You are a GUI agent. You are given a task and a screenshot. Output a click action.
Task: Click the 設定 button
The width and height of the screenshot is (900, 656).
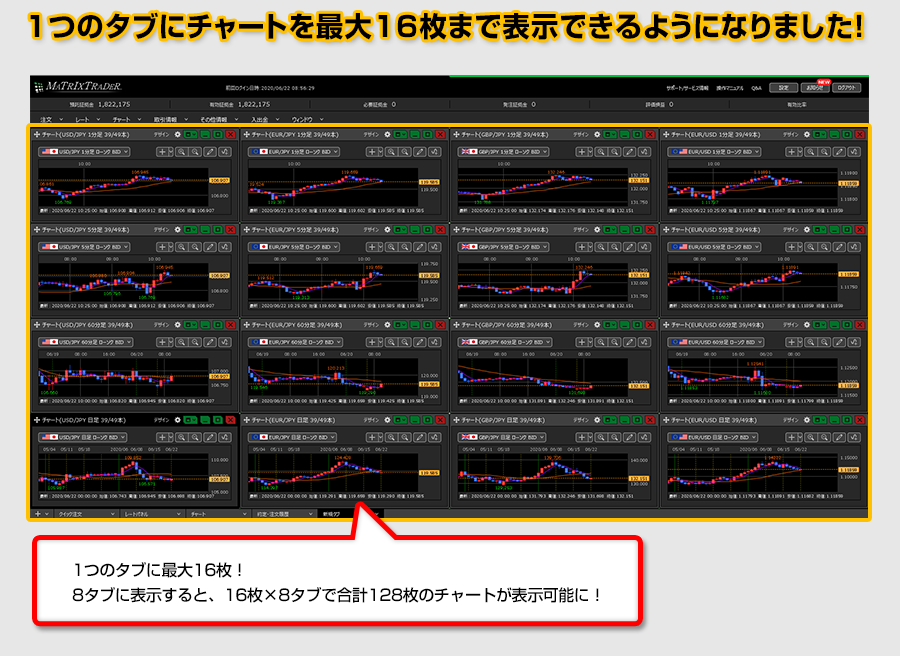(783, 88)
